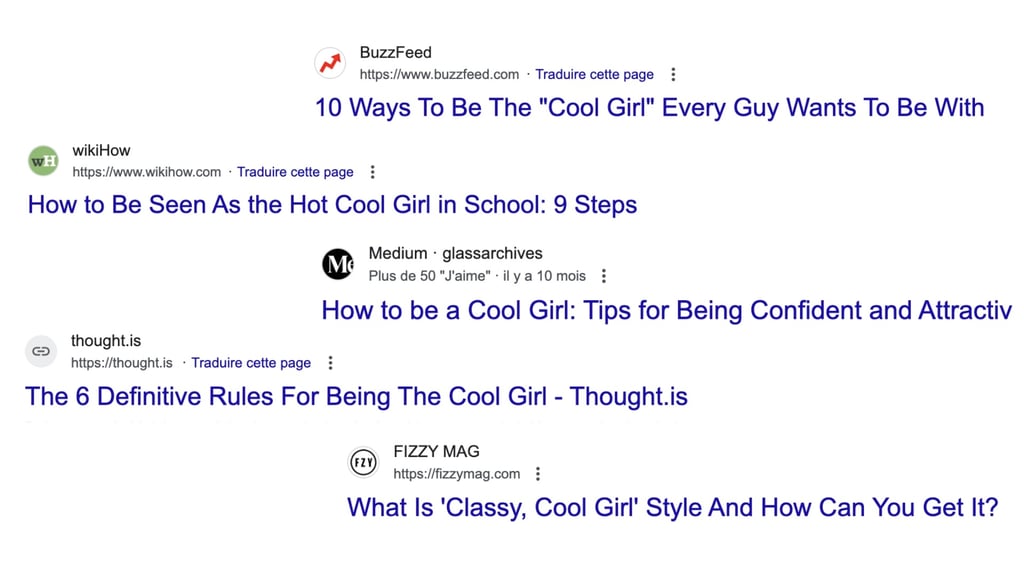Open three-dot menu for BuzzFeed result
Screen dimensions: 1024x562
673,75
